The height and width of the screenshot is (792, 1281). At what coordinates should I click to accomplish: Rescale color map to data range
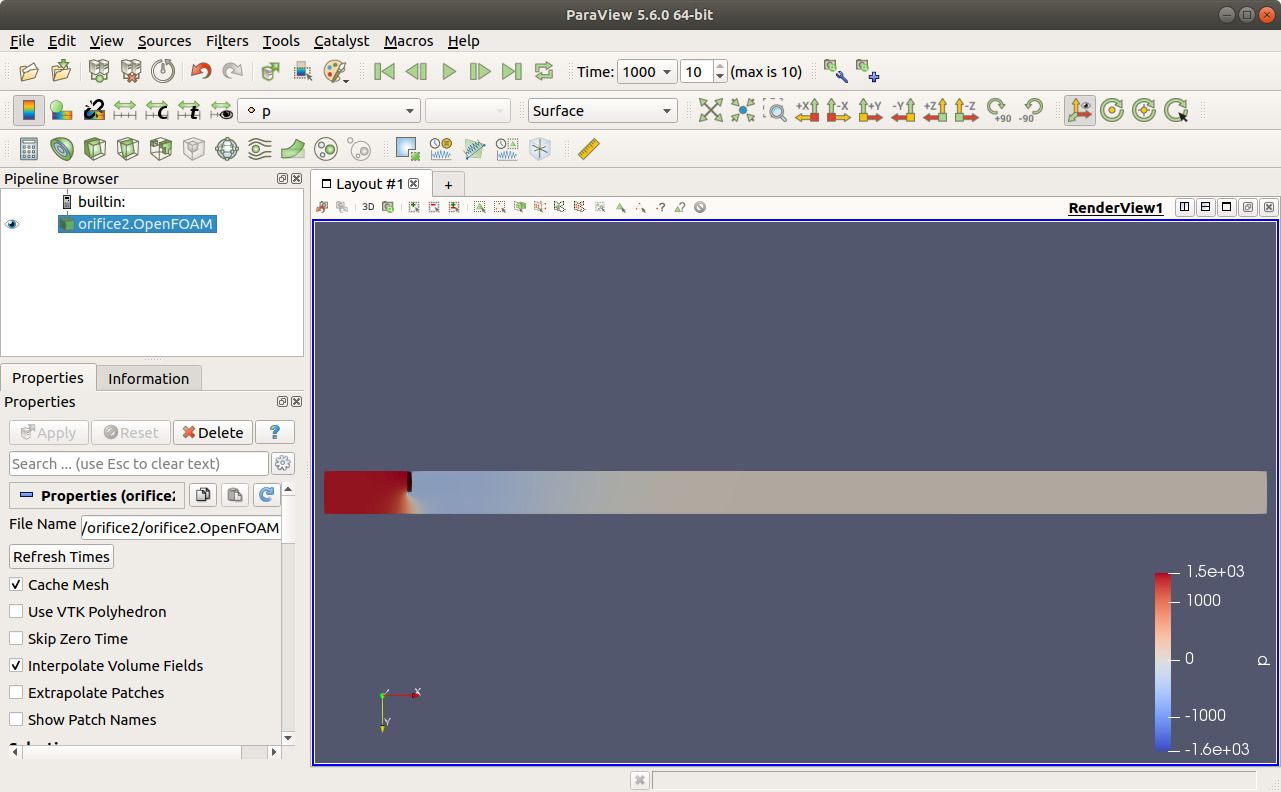[125, 110]
